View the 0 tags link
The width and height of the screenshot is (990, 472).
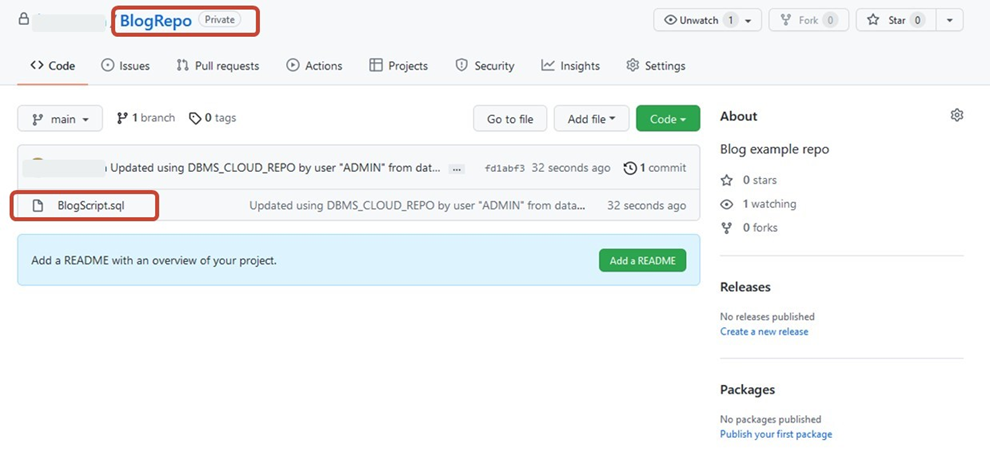click(x=213, y=118)
